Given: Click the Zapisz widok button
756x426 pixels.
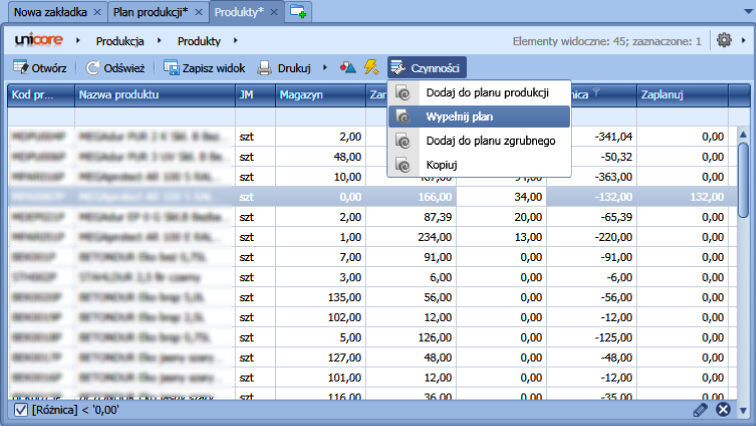Looking at the screenshot, I should click(205, 68).
